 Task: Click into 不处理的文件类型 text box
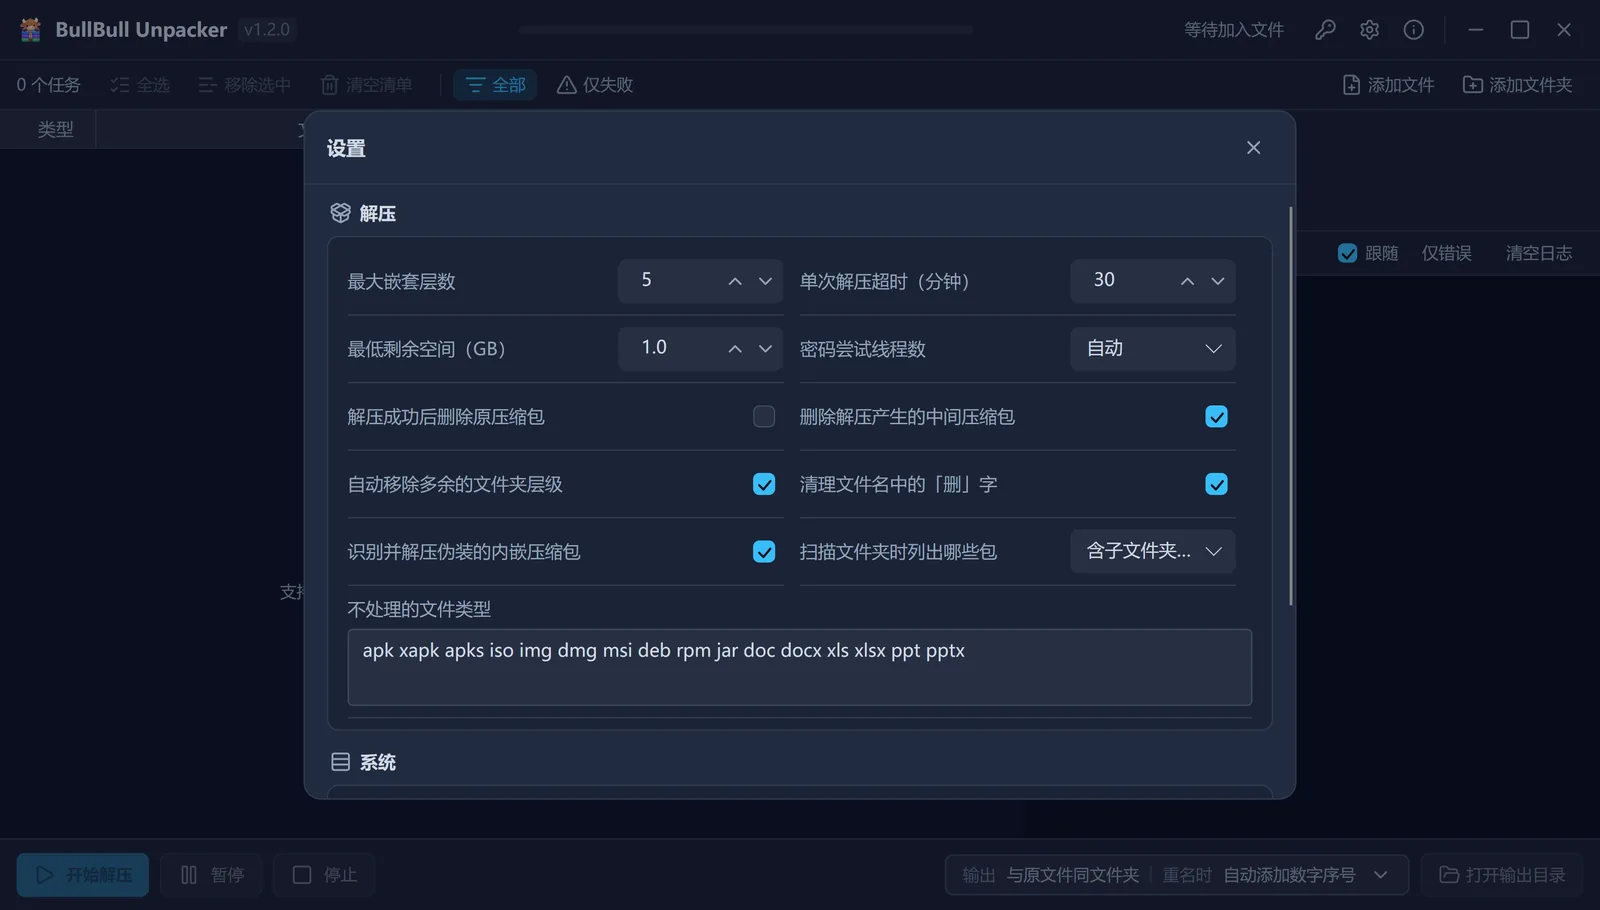[799, 667]
